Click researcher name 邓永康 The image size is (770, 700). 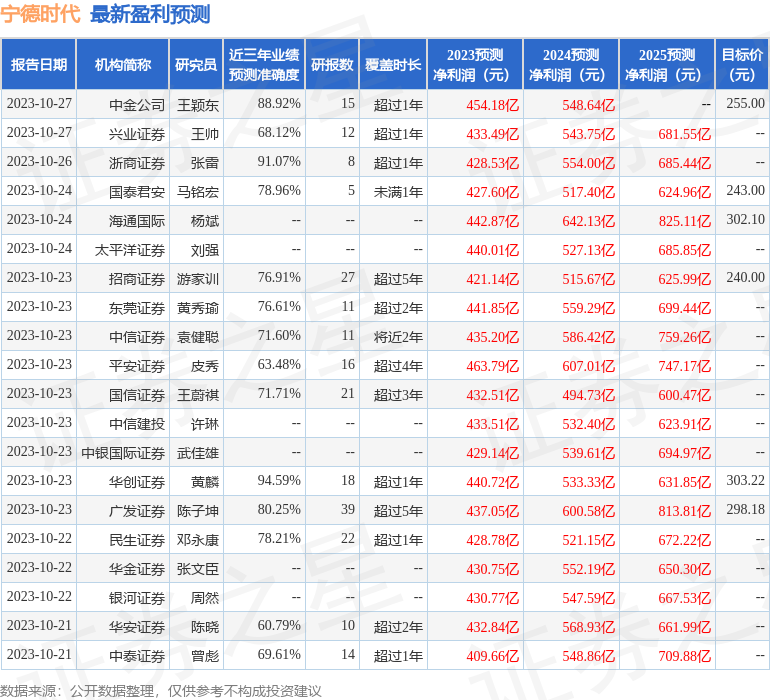tap(198, 539)
